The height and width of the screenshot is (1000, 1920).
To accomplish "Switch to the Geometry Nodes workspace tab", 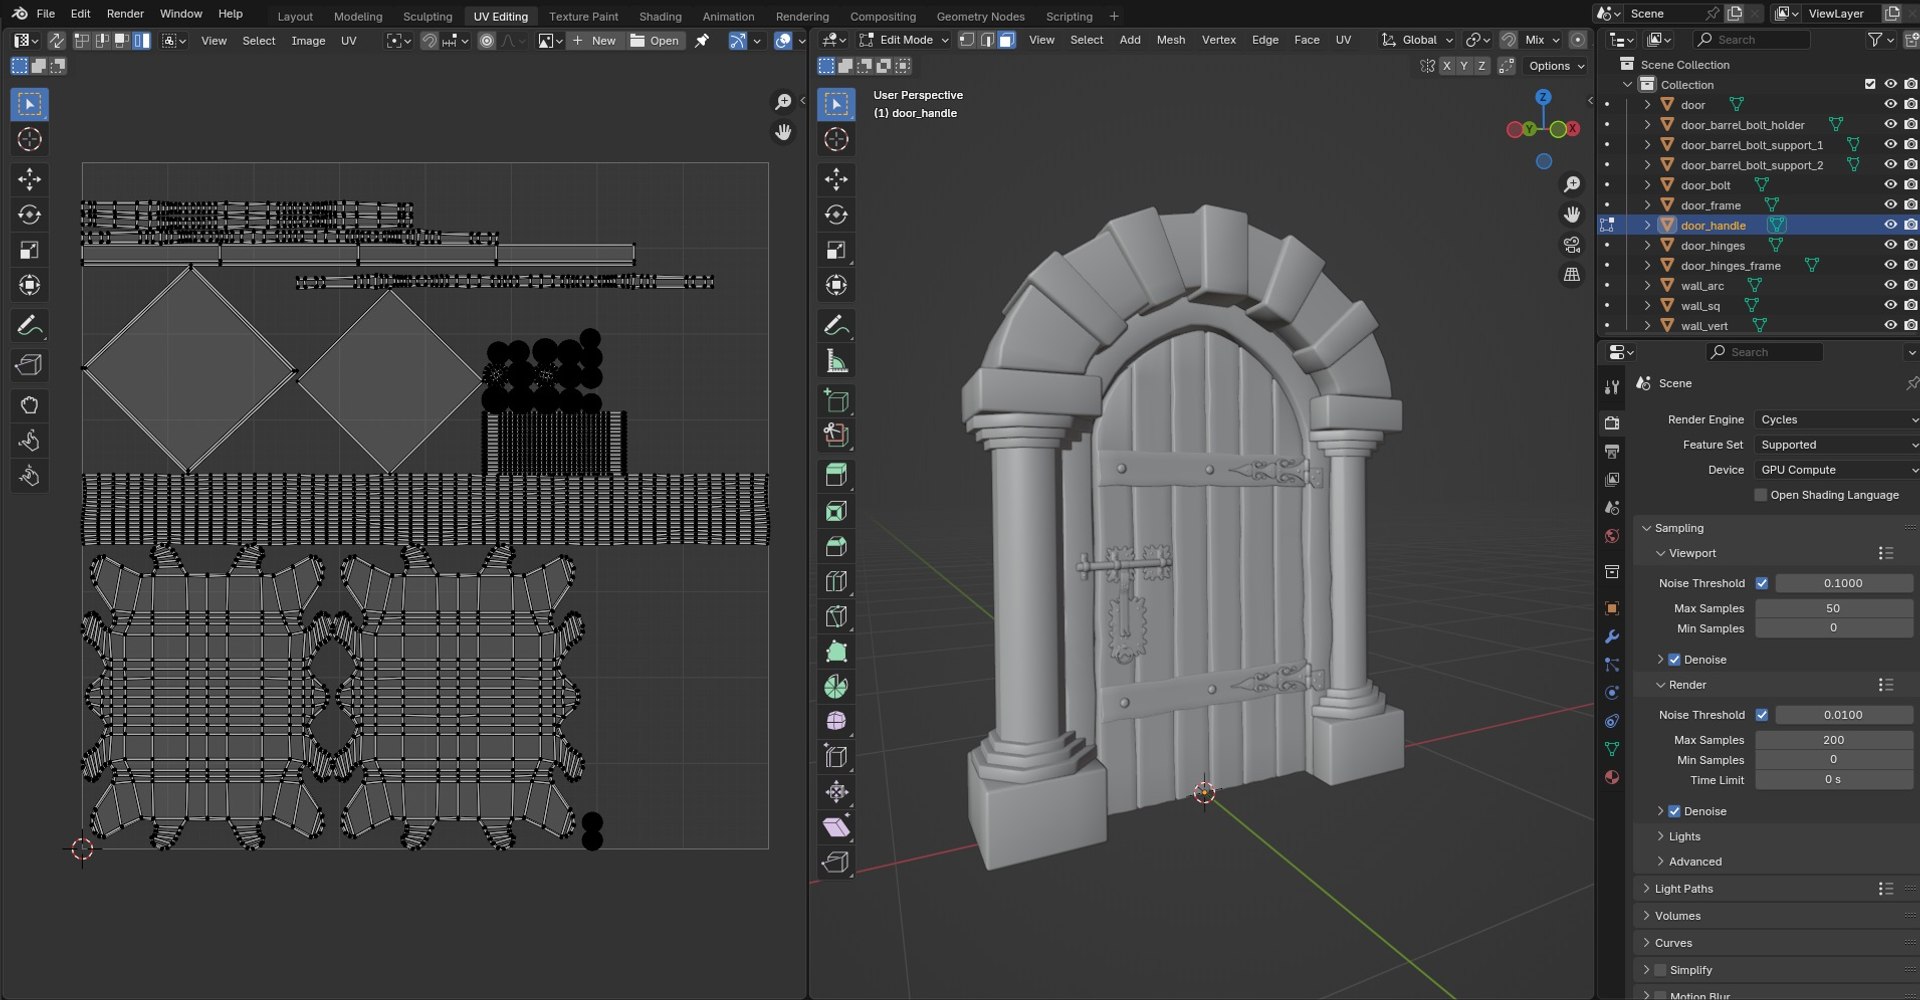I will (980, 16).
